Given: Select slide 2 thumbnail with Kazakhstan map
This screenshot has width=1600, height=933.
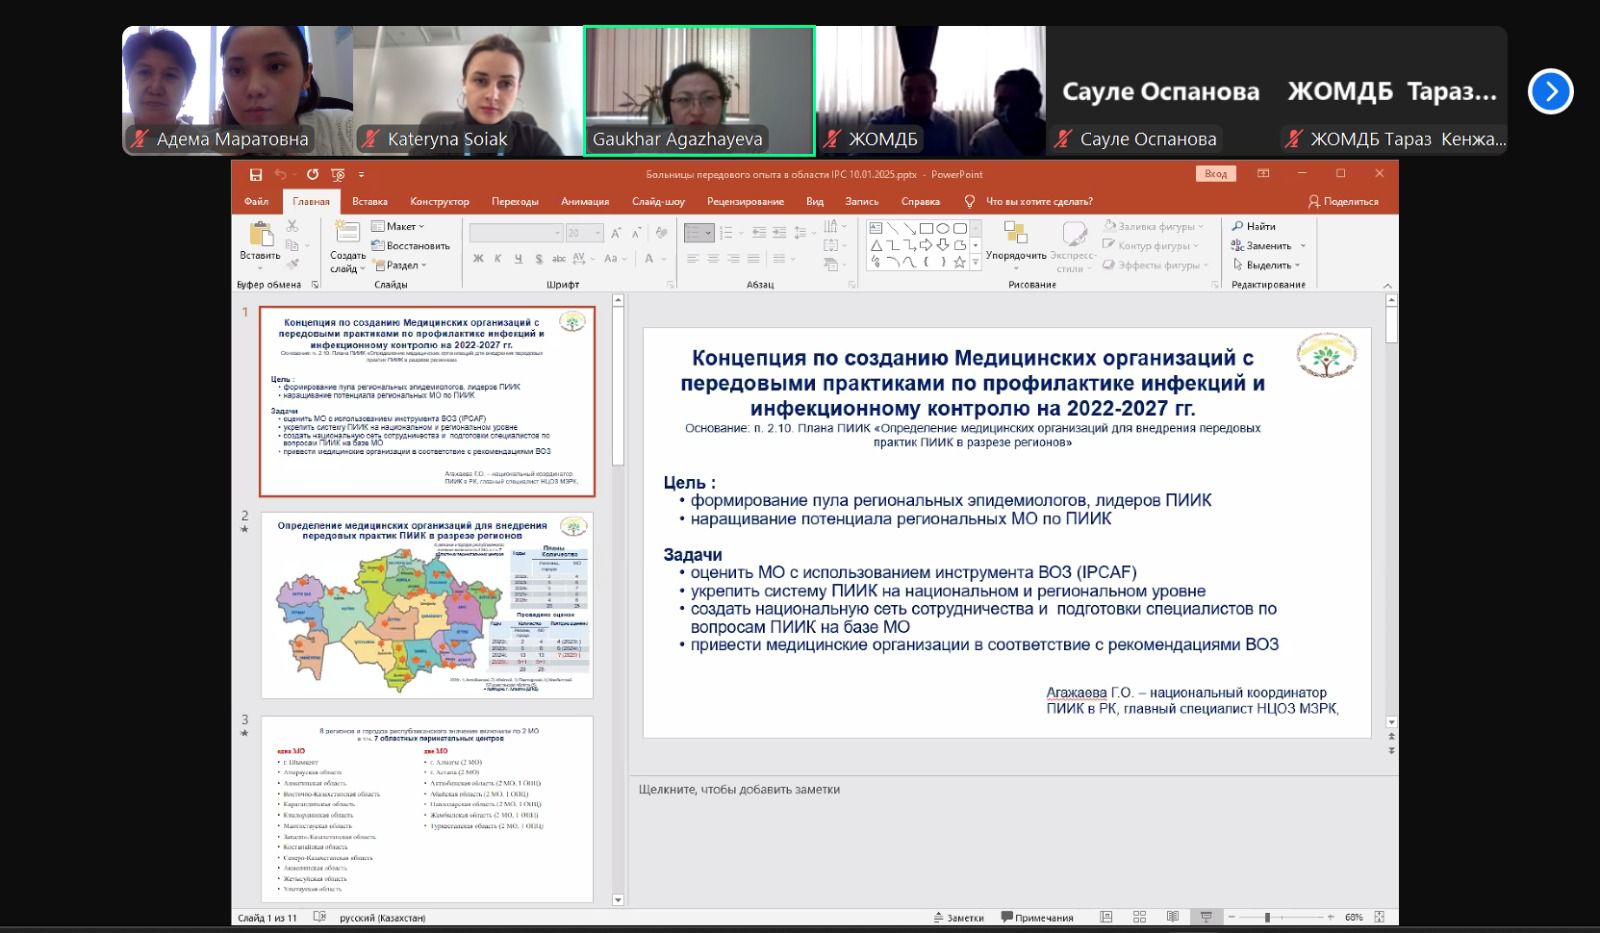Looking at the screenshot, I should [x=427, y=605].
